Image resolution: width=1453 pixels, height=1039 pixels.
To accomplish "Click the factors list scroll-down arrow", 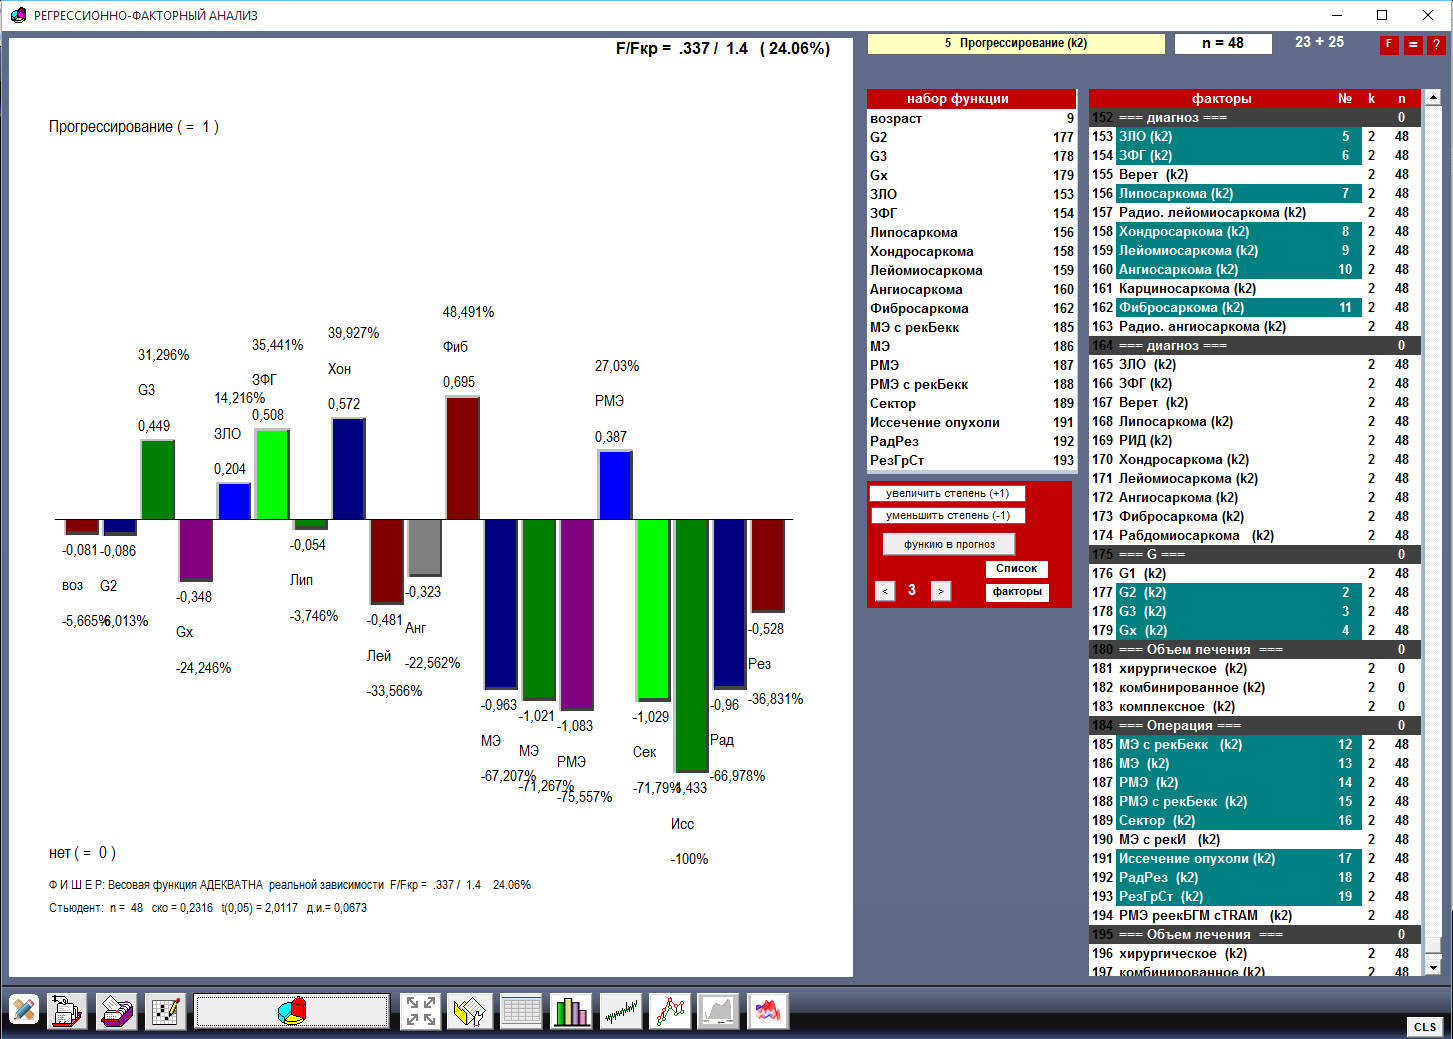I will point(1433,967).
